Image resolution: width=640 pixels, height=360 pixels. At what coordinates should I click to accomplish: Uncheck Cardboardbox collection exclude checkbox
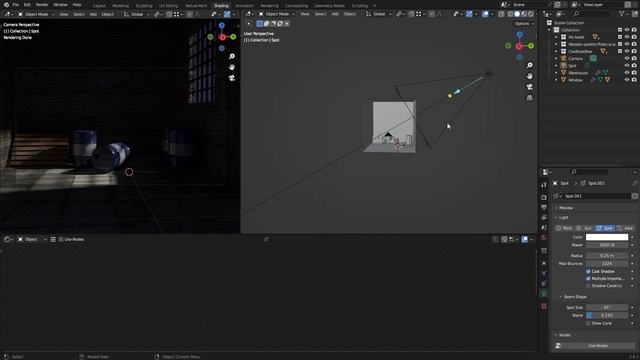click(x=620, y=51)
